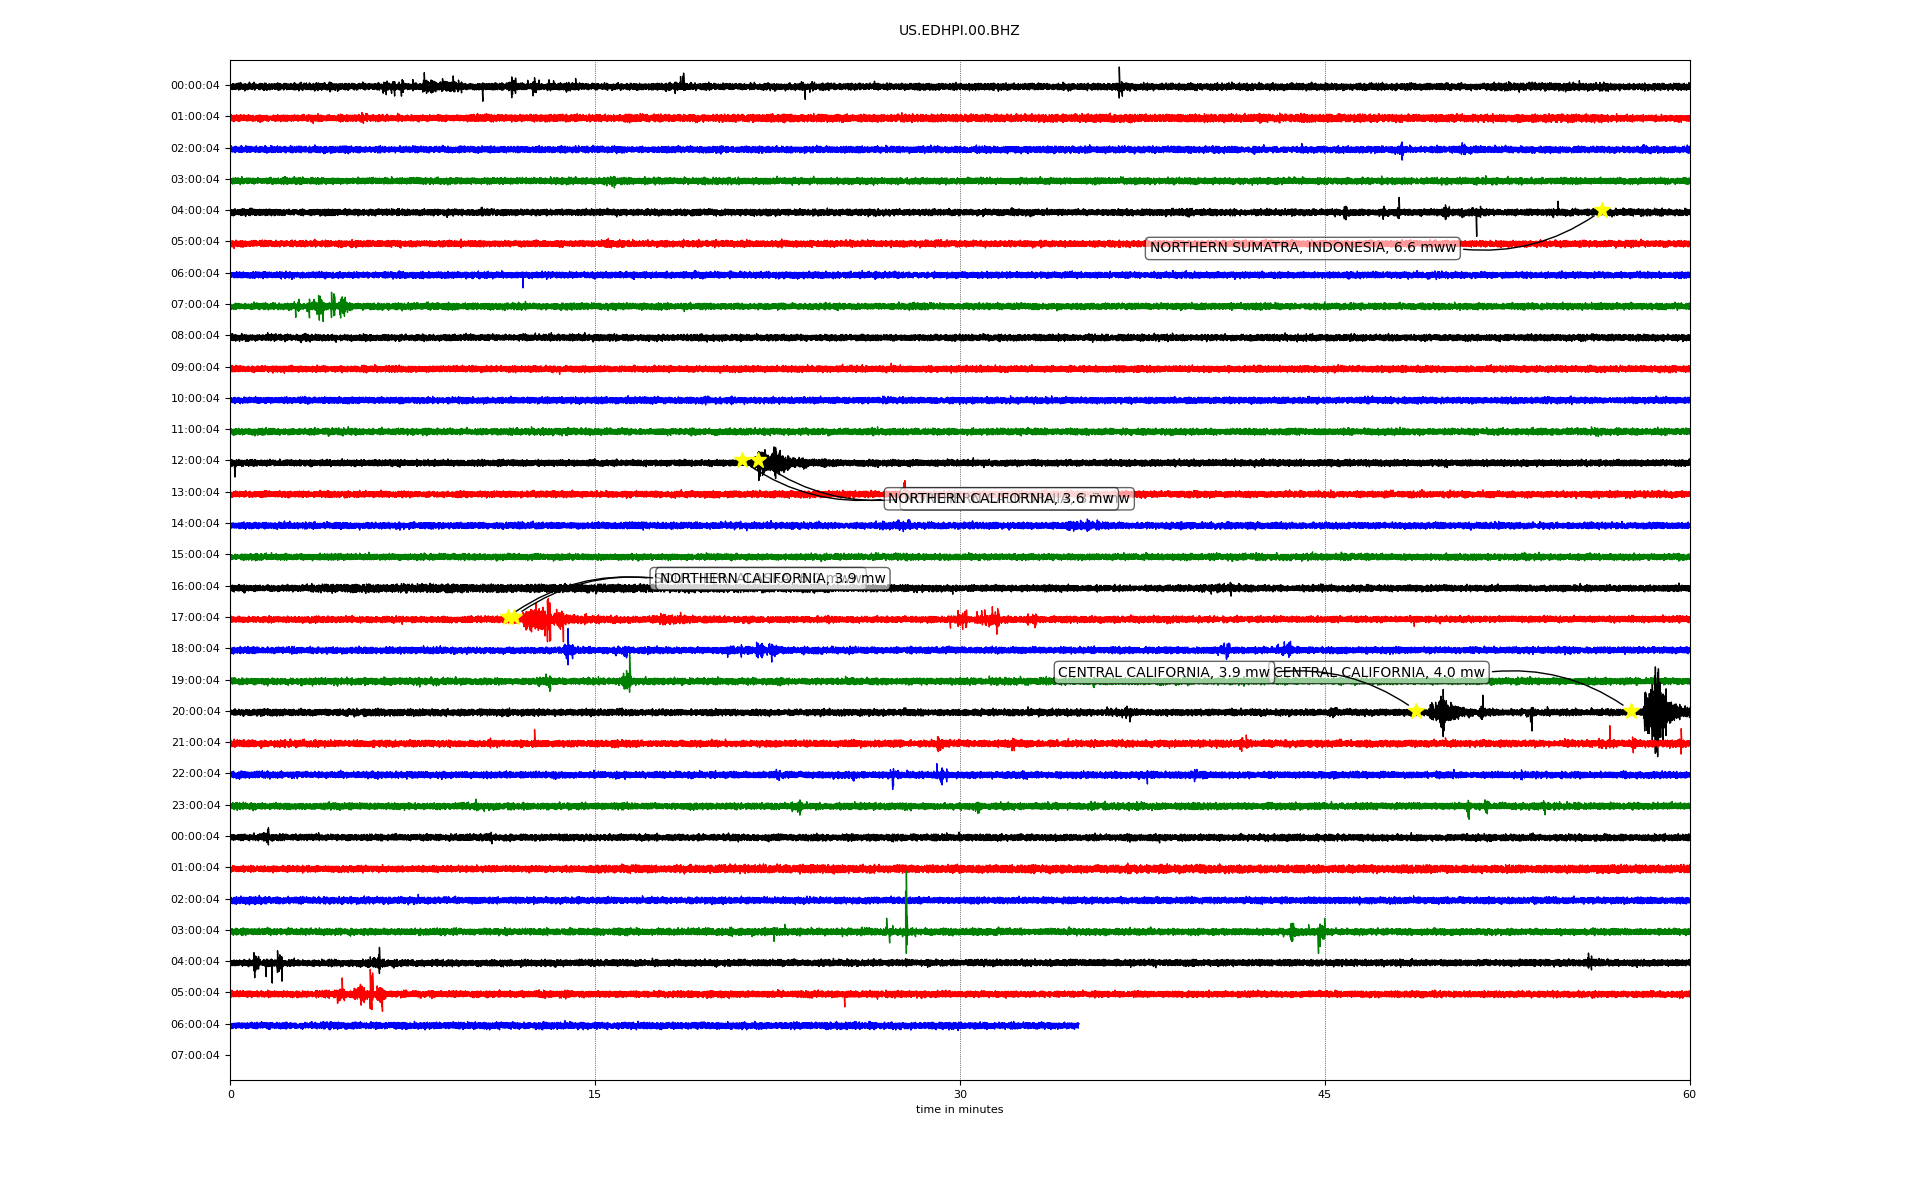Click the yellow star for the Northern Sumatra event
Screen dimensions: 1920x1200
[x=1602, y=210]
